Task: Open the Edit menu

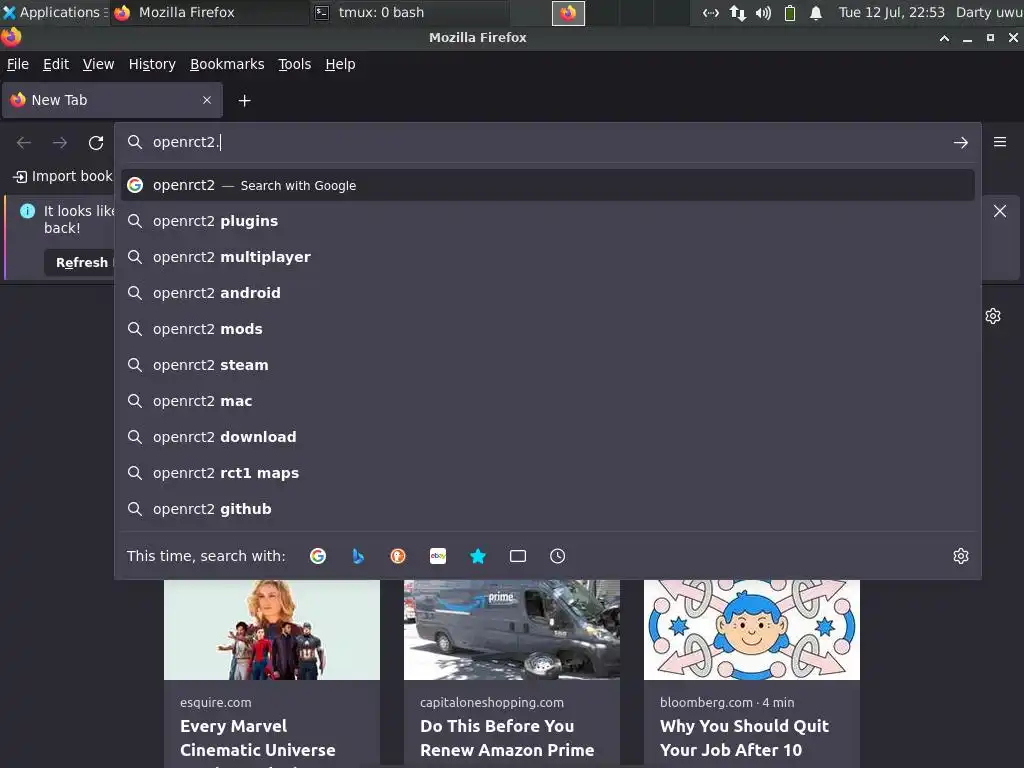Action: click(x=56, y=64)
